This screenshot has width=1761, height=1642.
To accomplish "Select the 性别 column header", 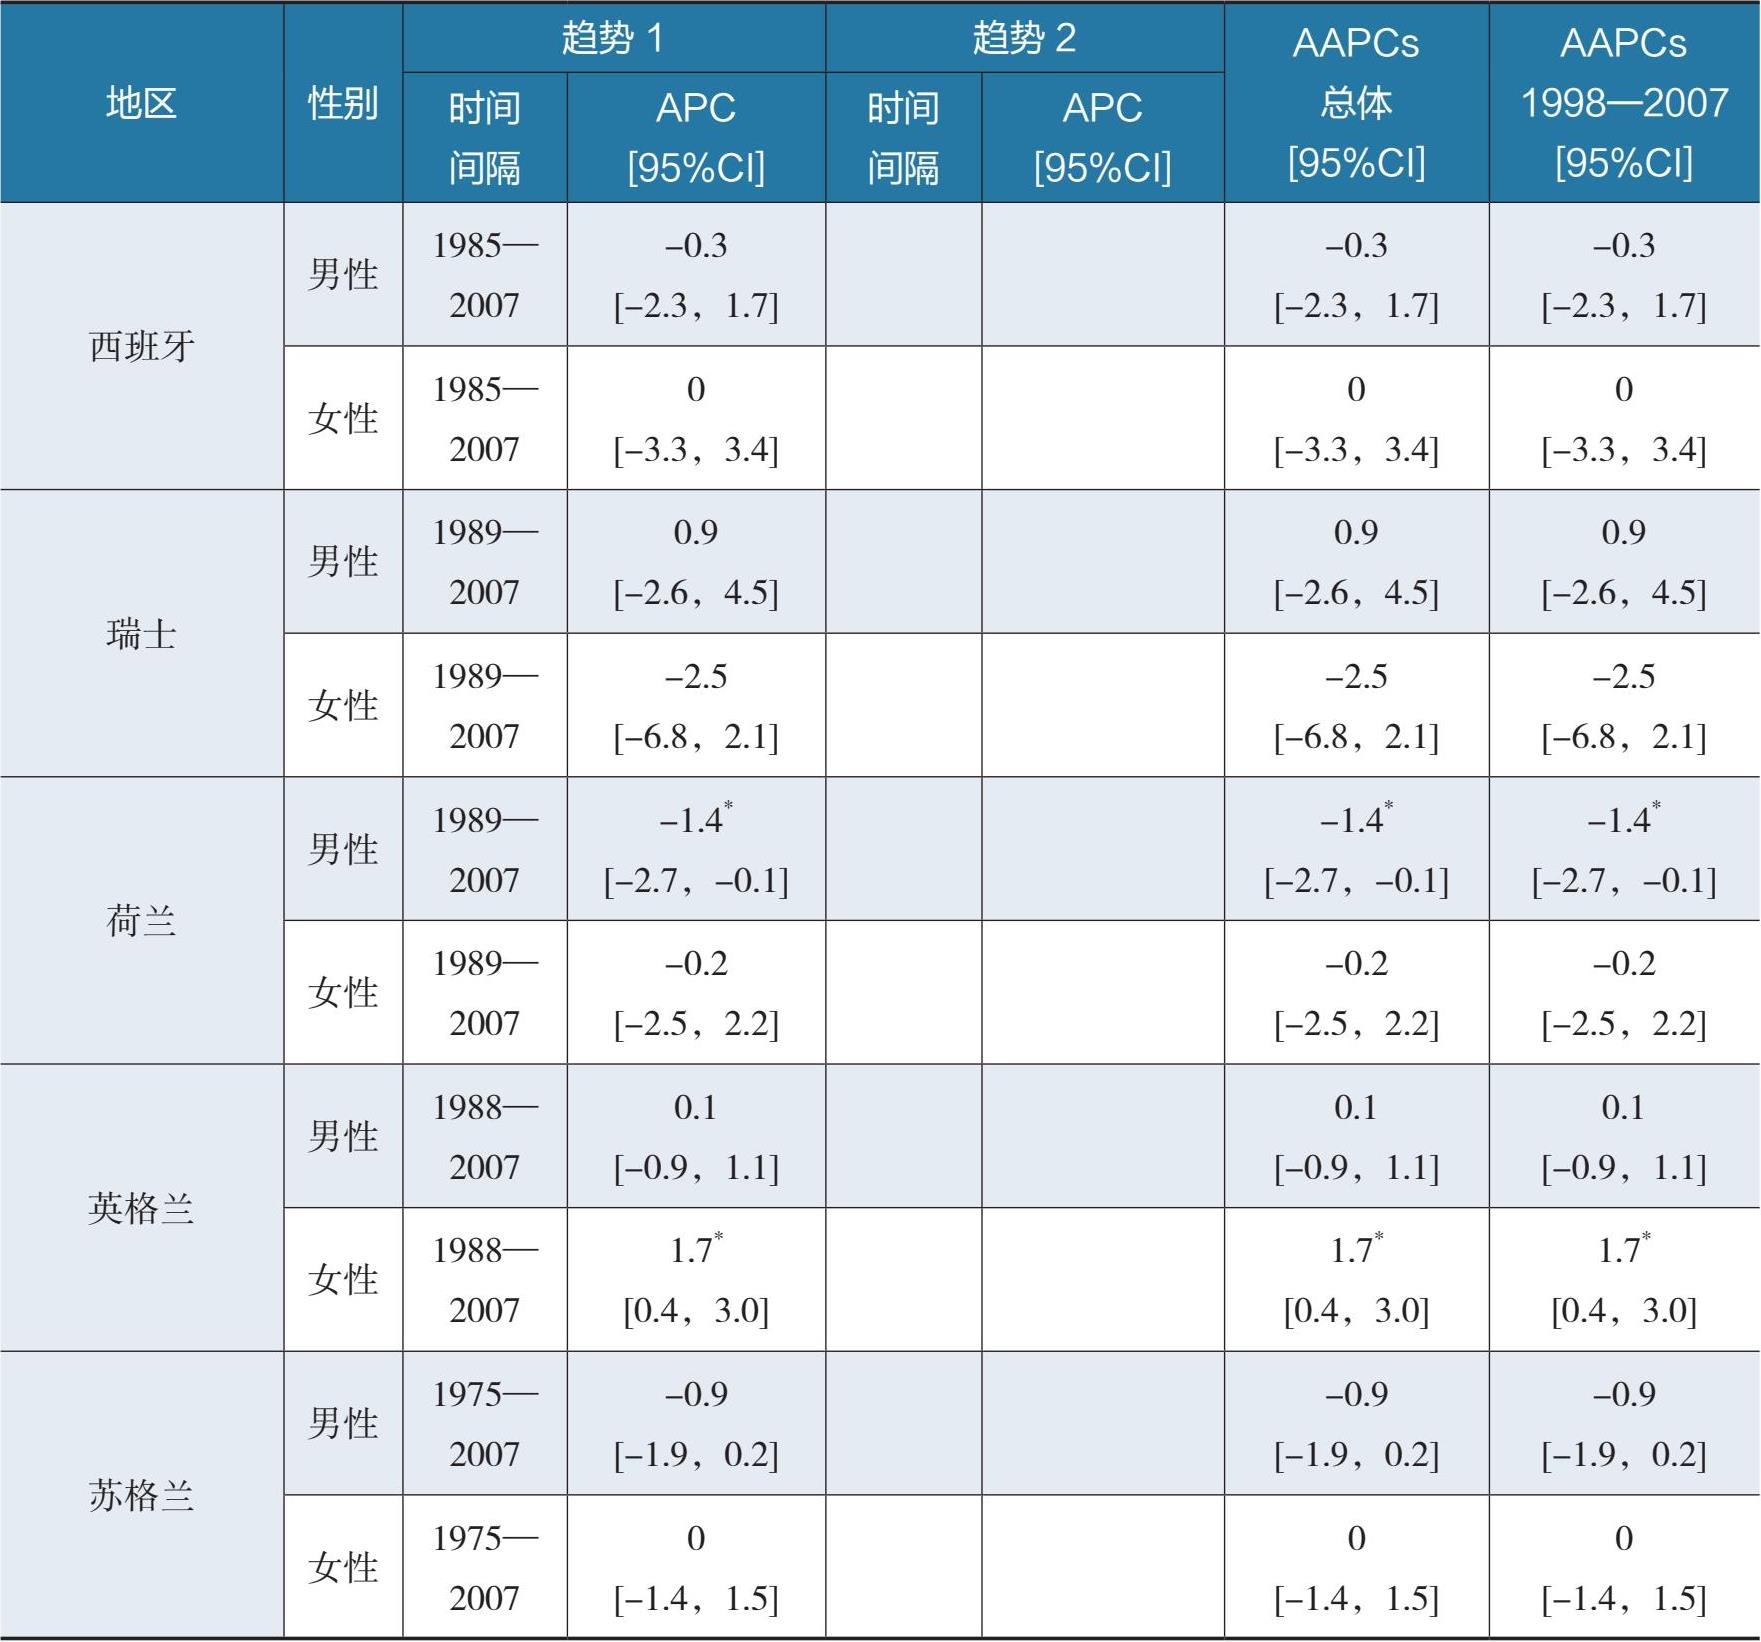I will 343,103.
